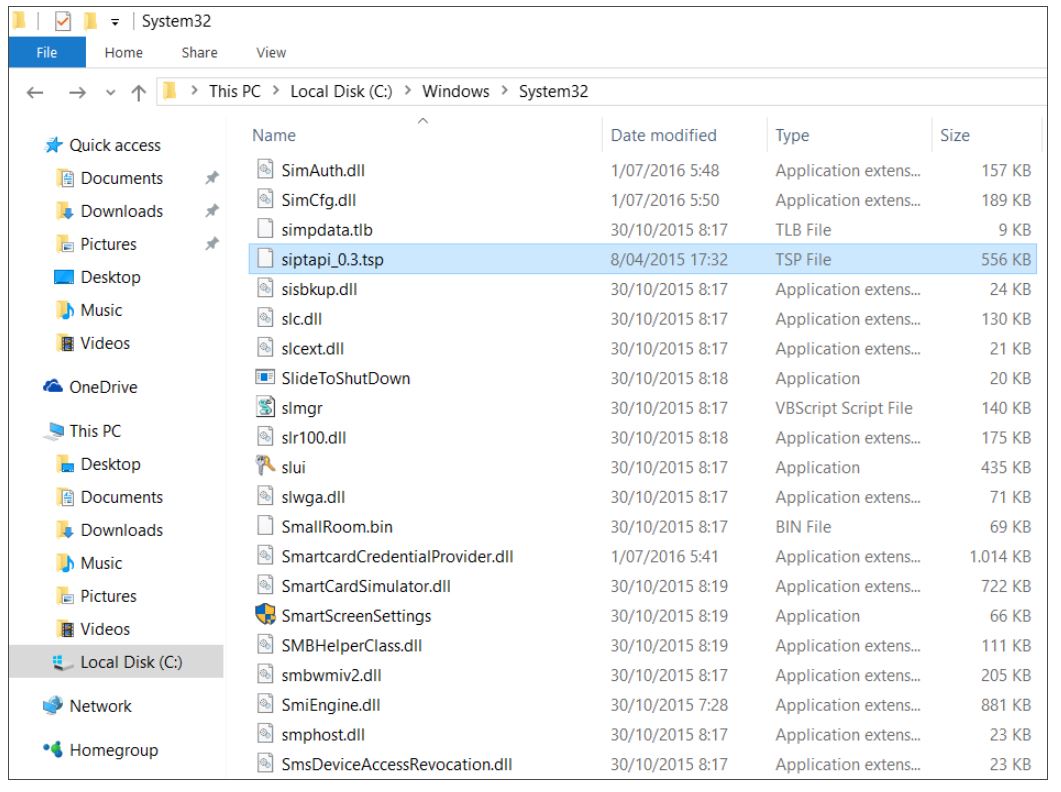Click the Up arrow navigation button
1061x792 pixels.
[x=135, y=92]
